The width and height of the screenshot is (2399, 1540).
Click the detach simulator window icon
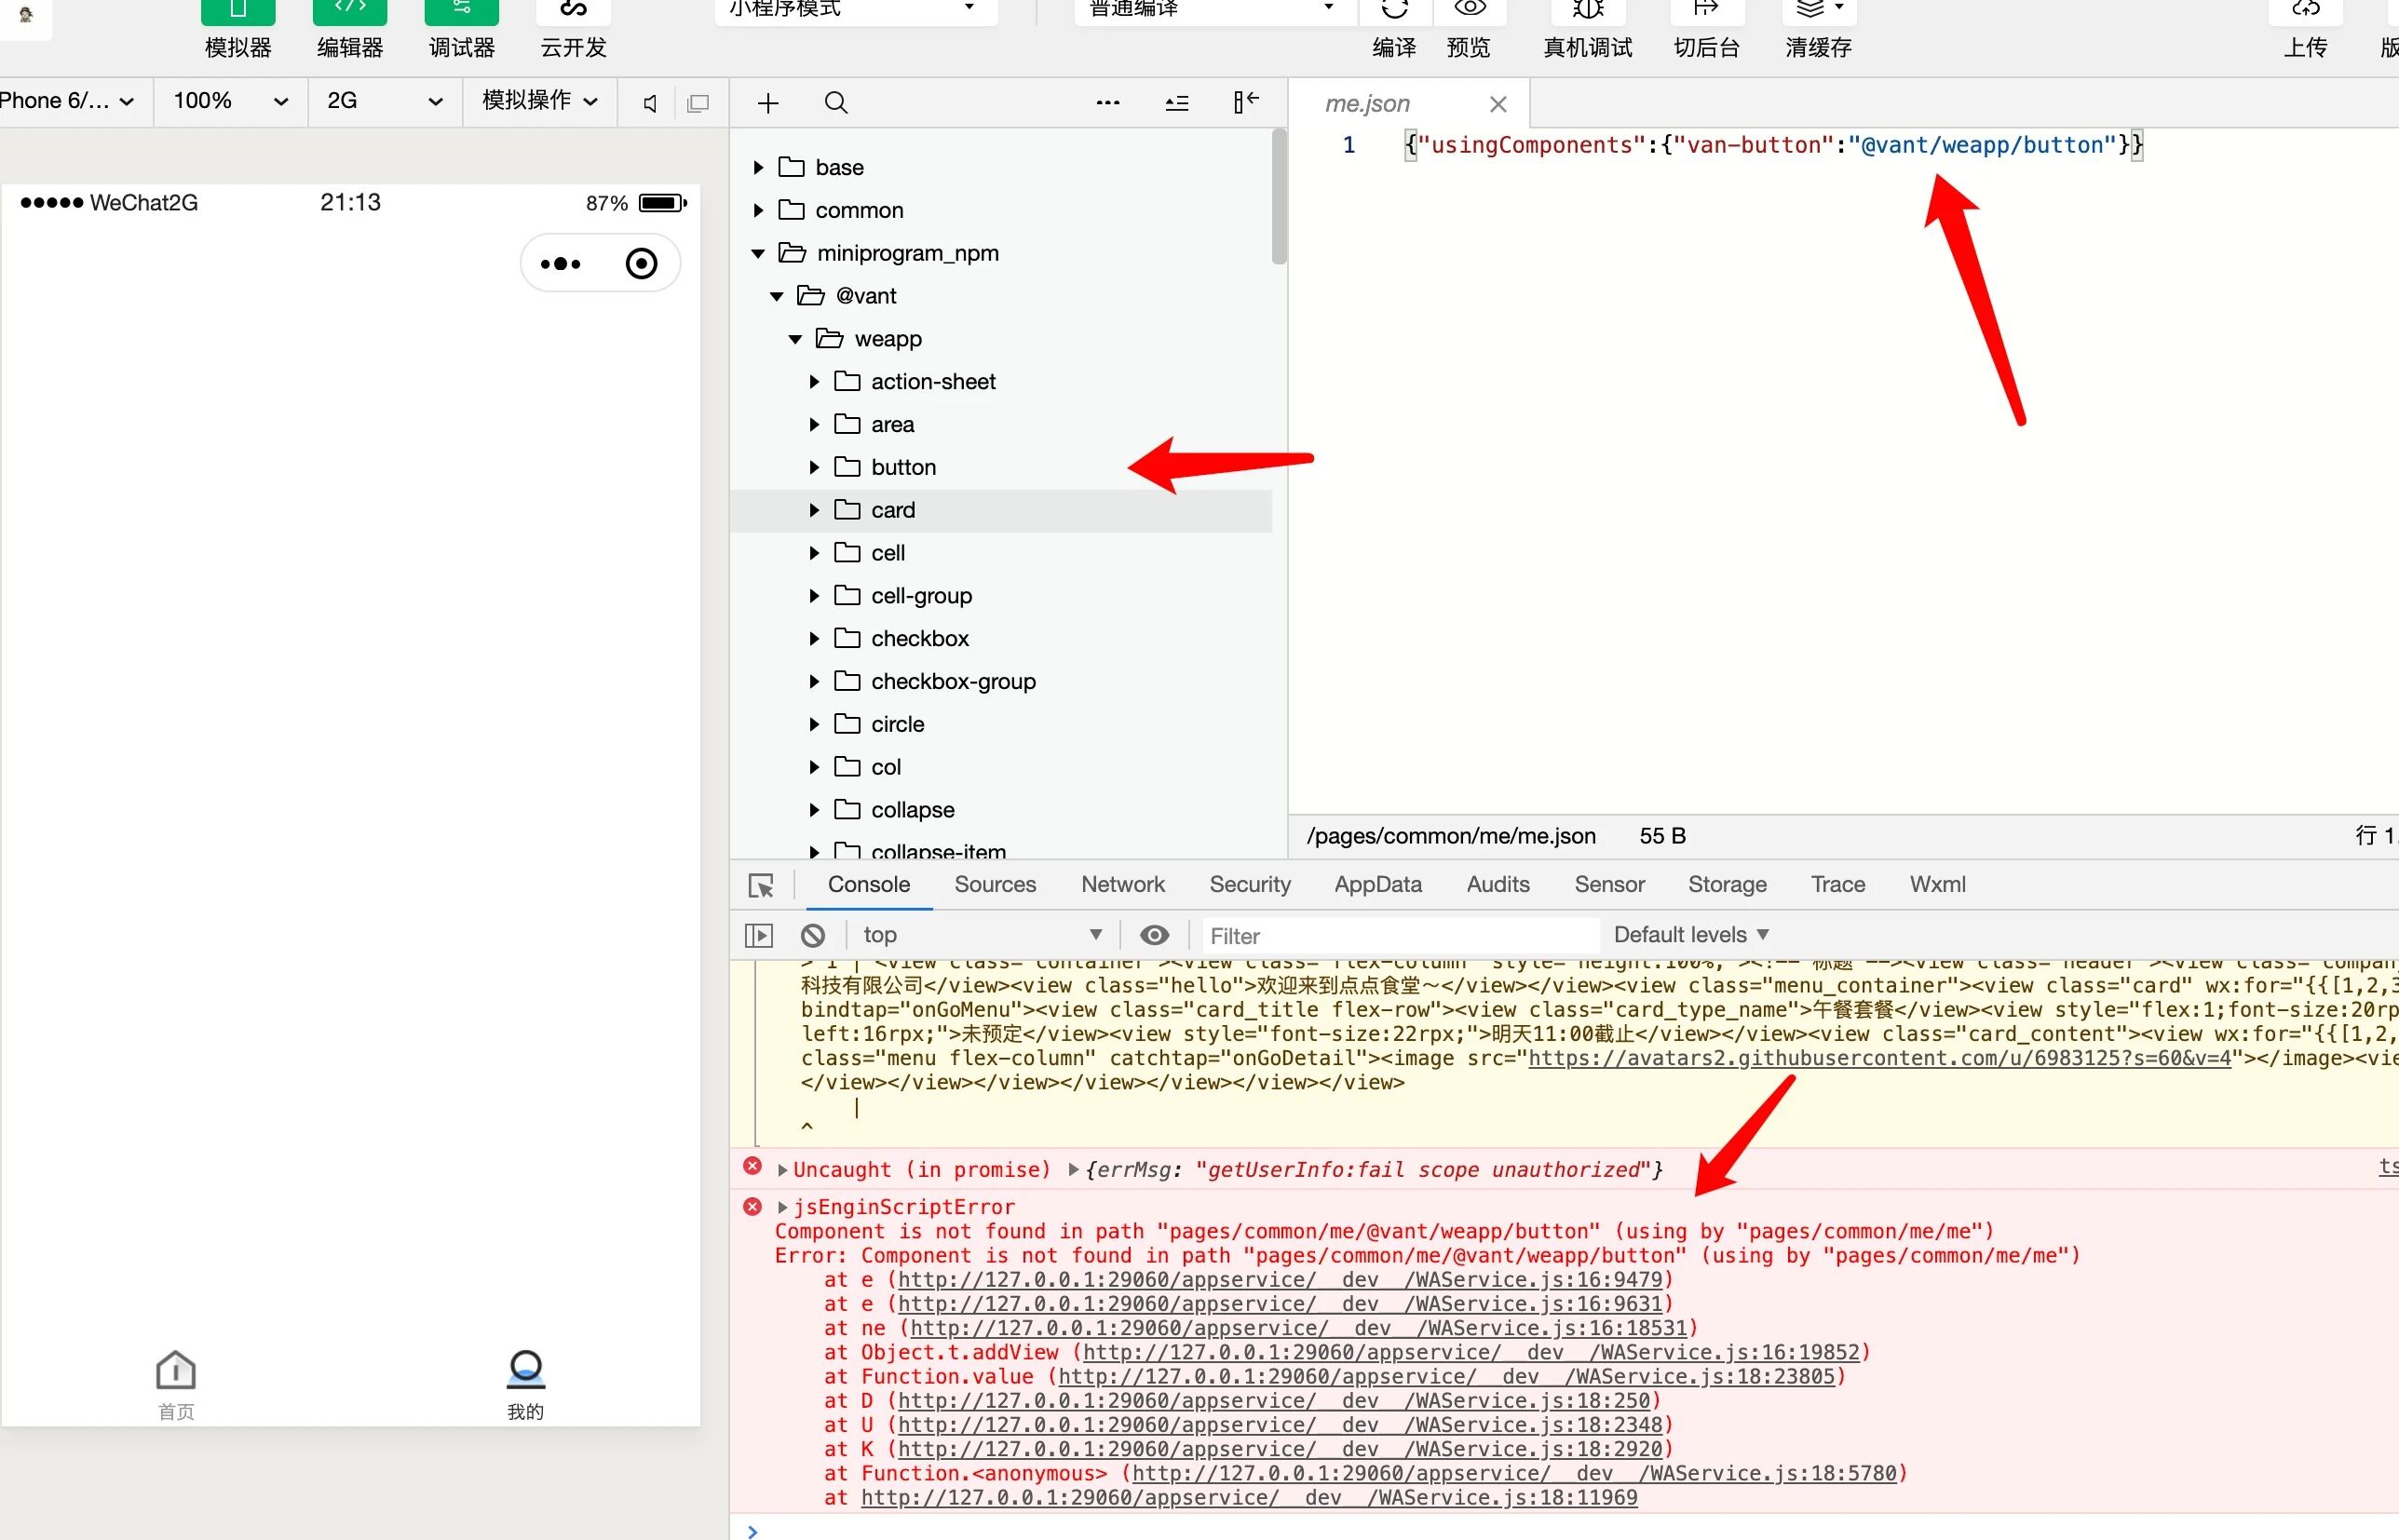[698, 103]
